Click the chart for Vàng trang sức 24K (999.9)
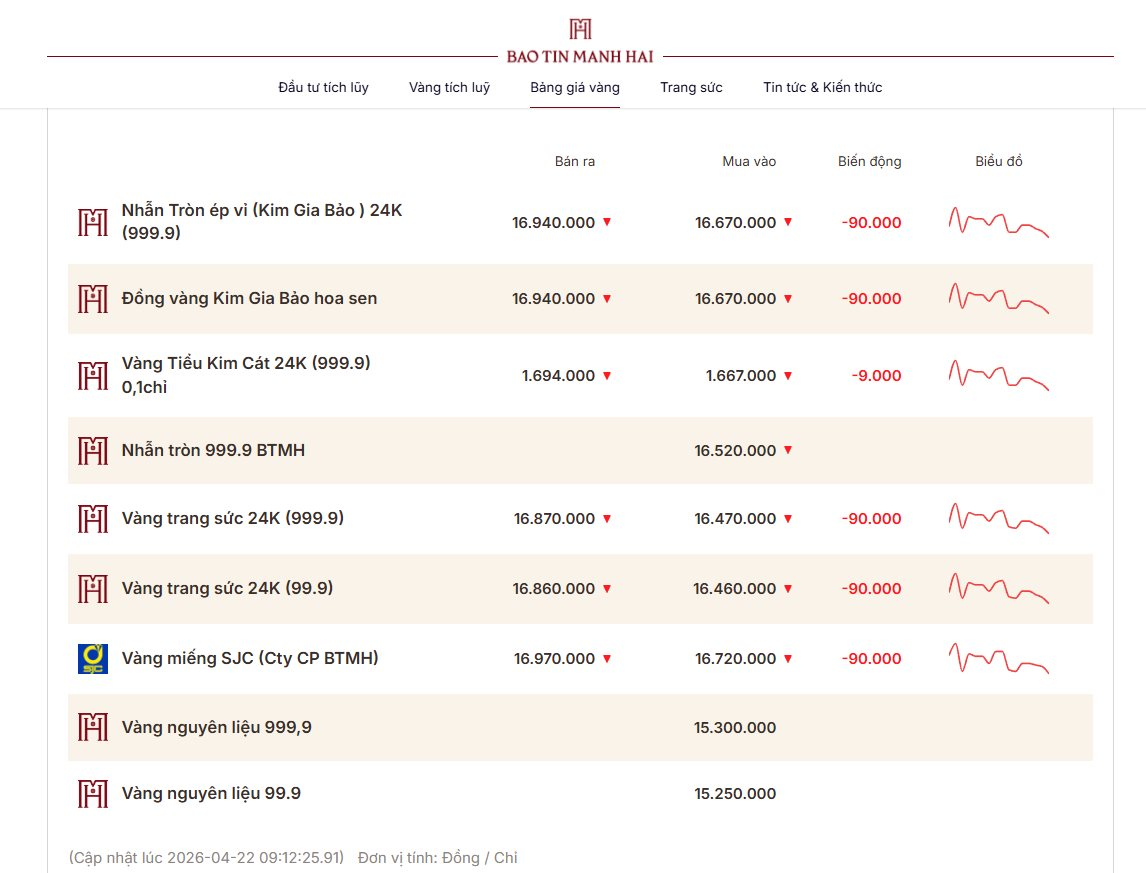This screenshot has height=873, width=1146. tap(998, 518)
